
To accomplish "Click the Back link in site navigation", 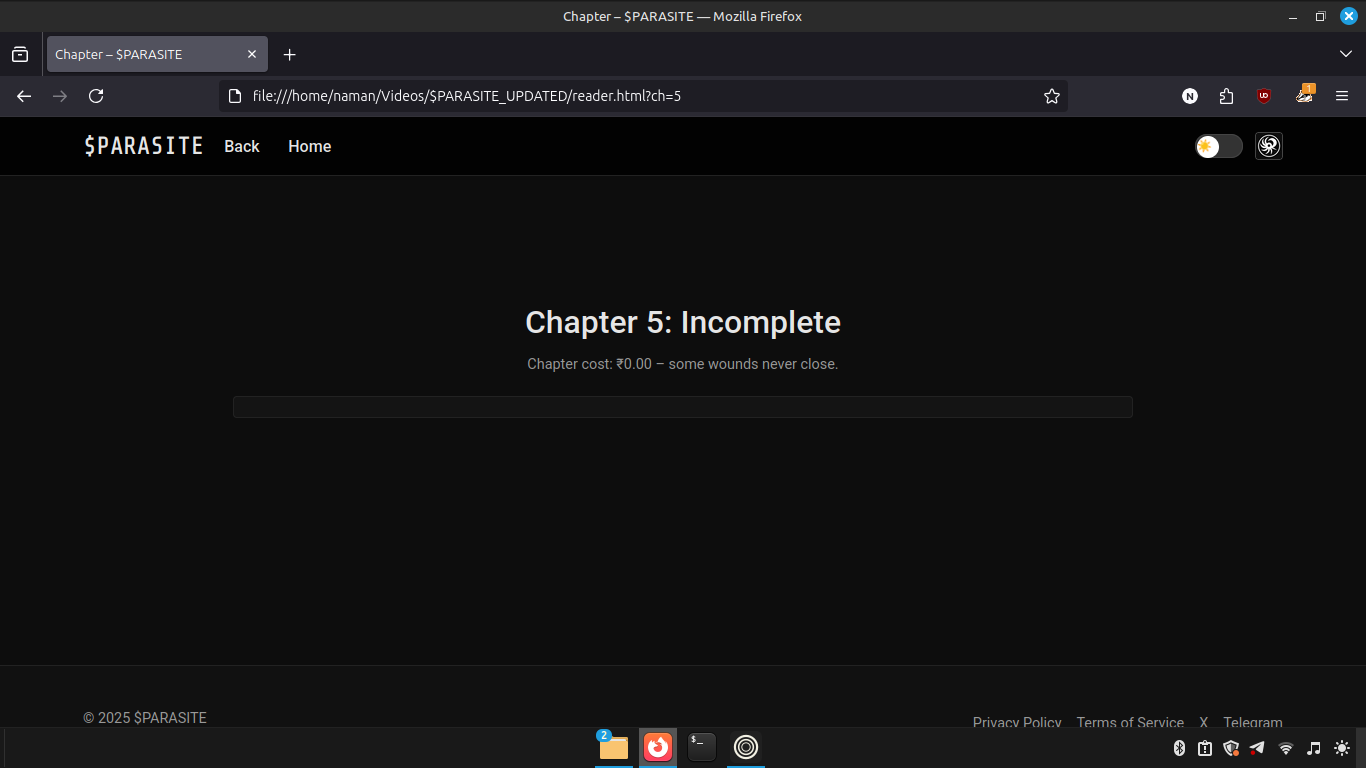I will pyautogui.click(x=242, y=146).
